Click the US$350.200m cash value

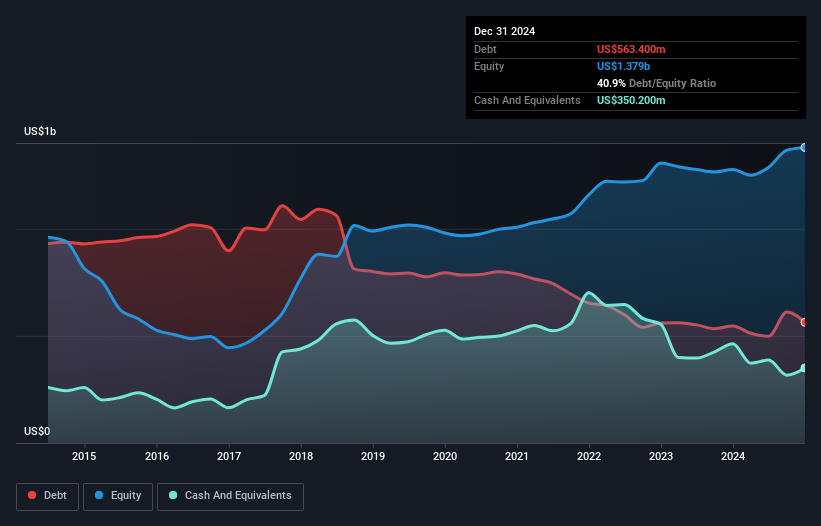pos(631,100)
